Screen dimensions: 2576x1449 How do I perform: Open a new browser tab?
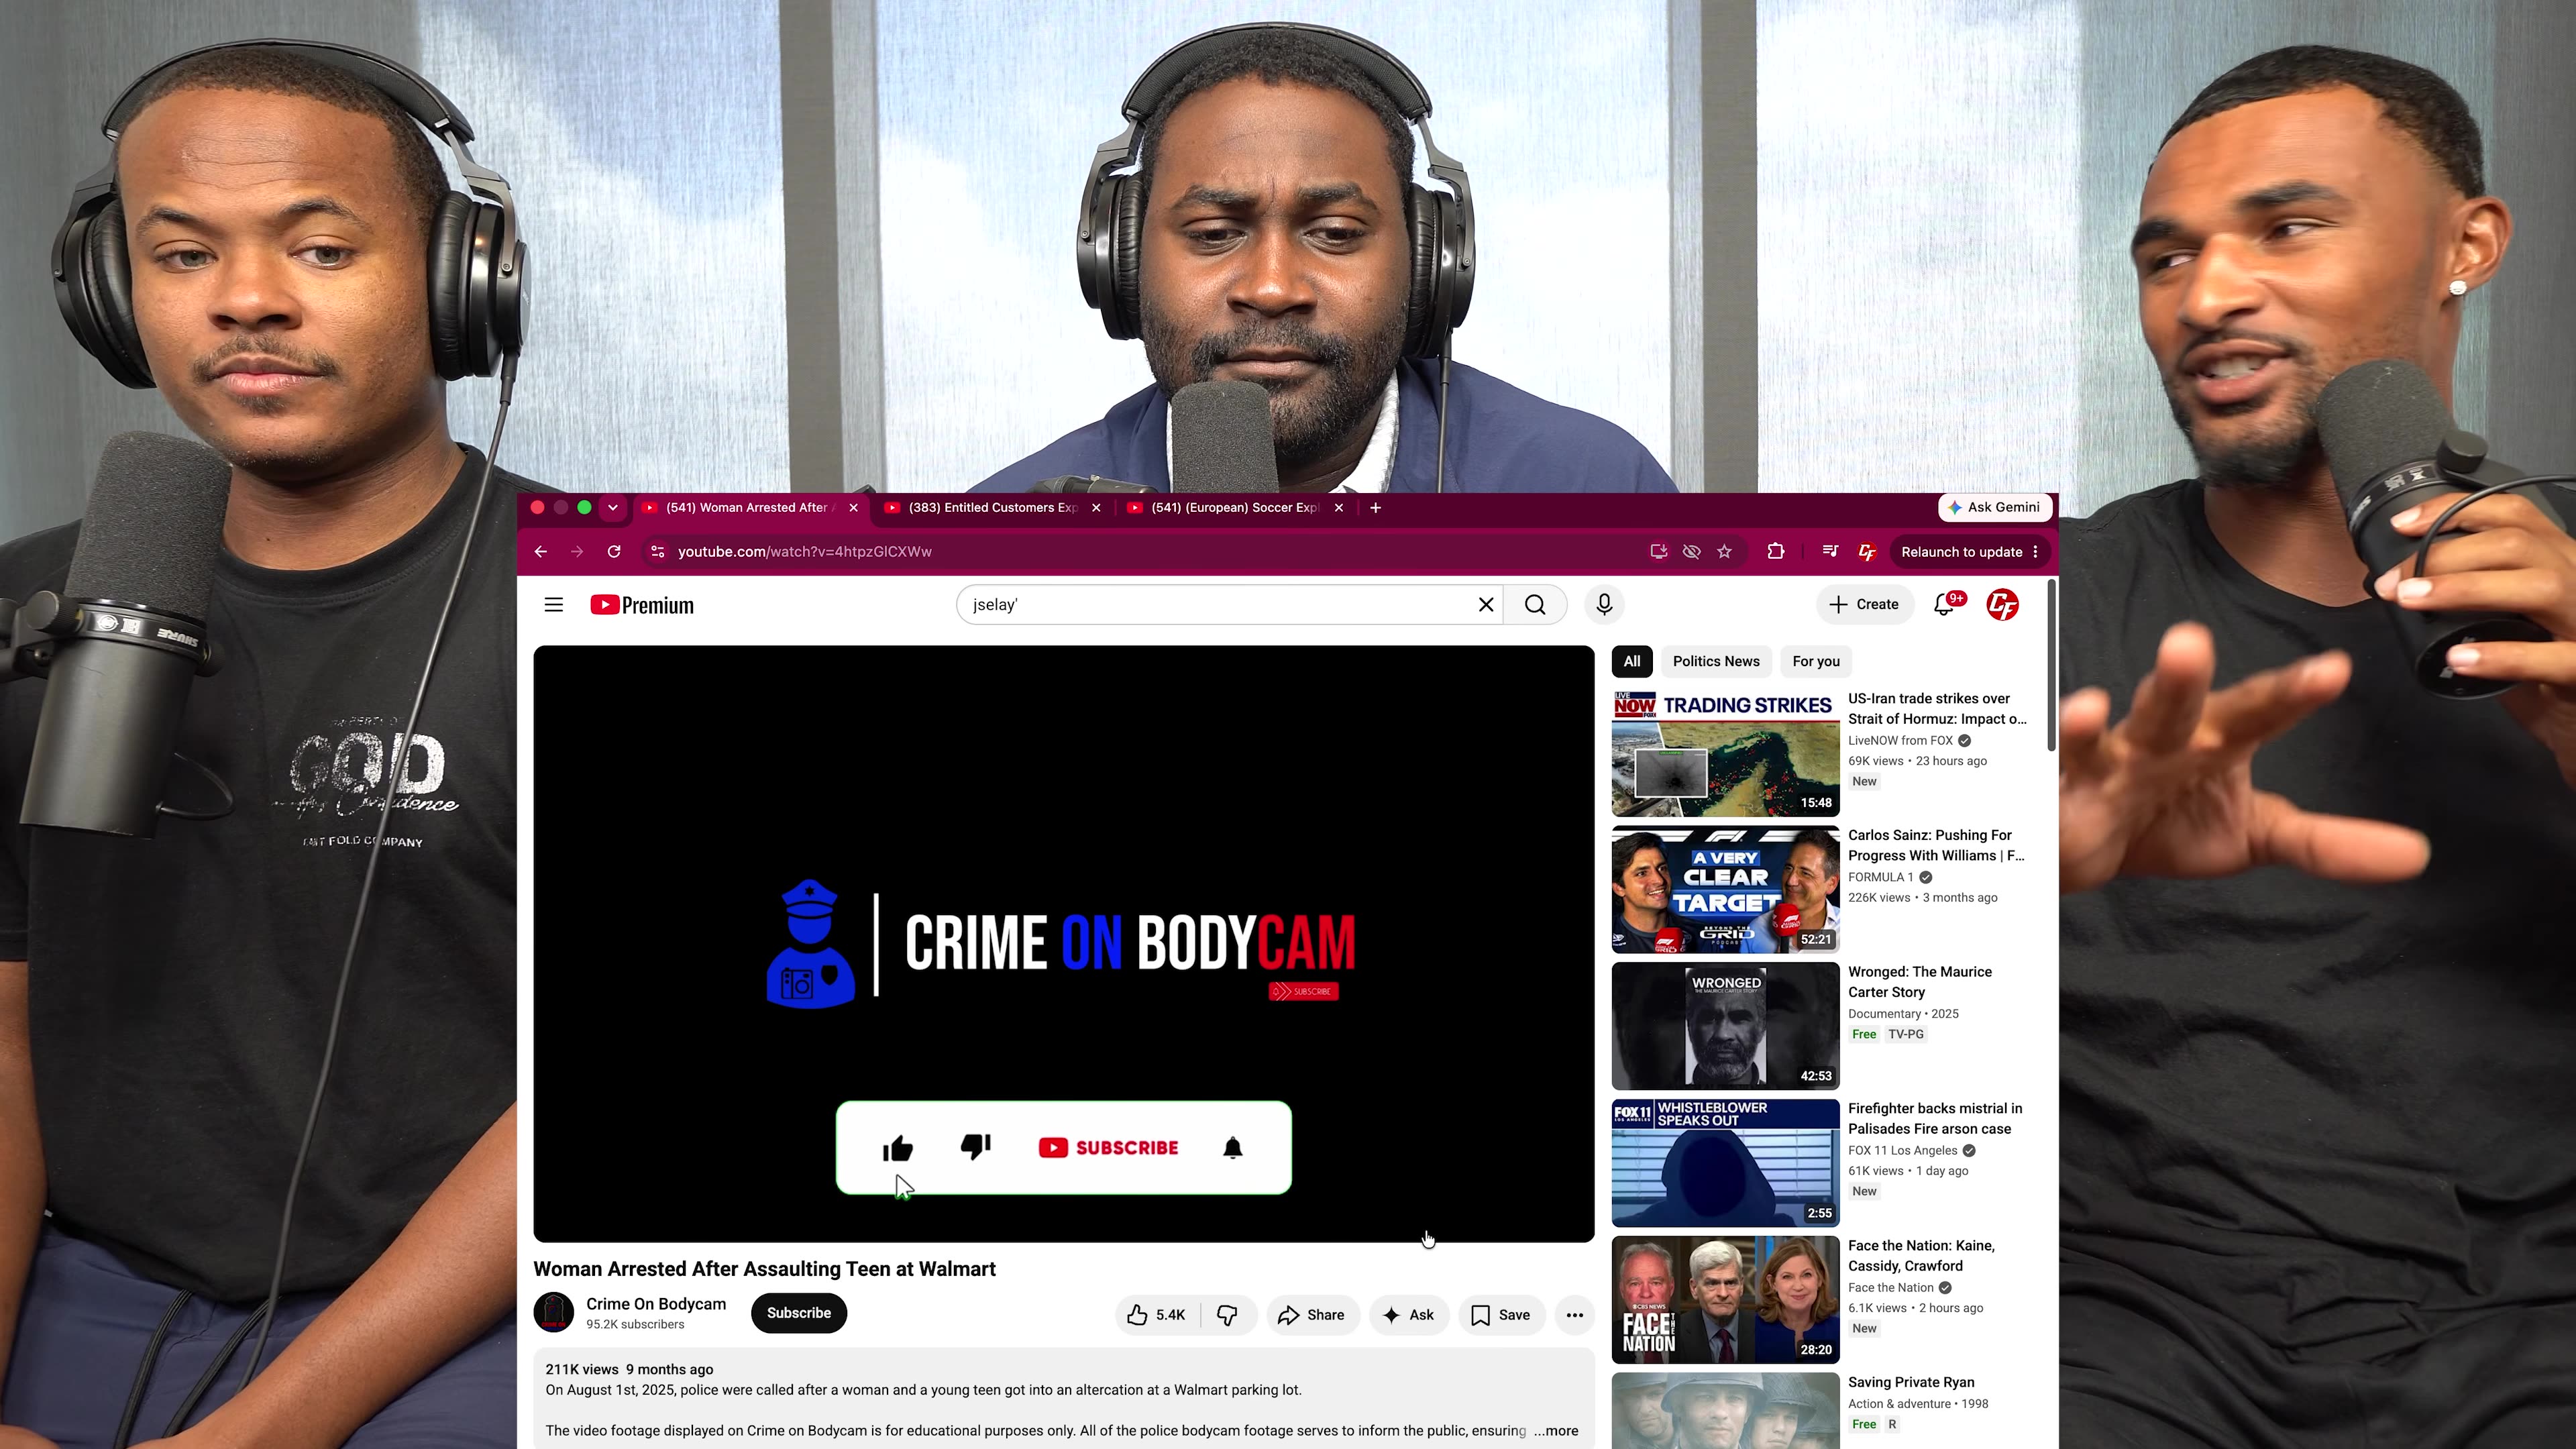coord(1376,508)
